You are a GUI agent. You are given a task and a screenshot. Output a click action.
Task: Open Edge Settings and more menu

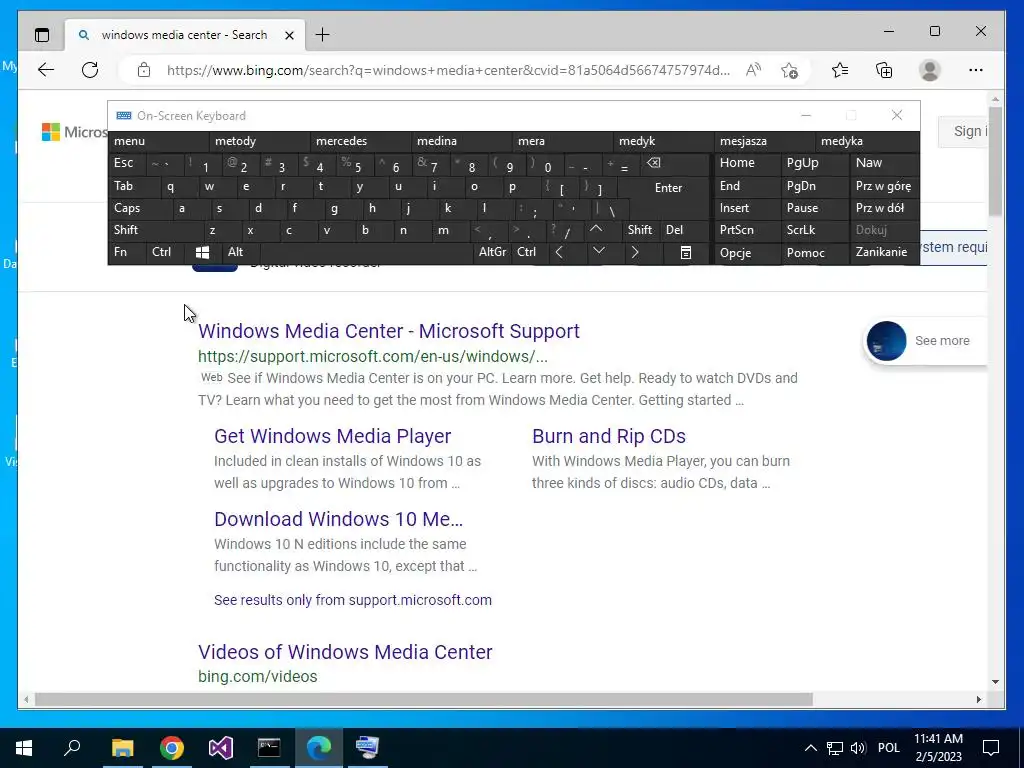[x=976, y=70]
